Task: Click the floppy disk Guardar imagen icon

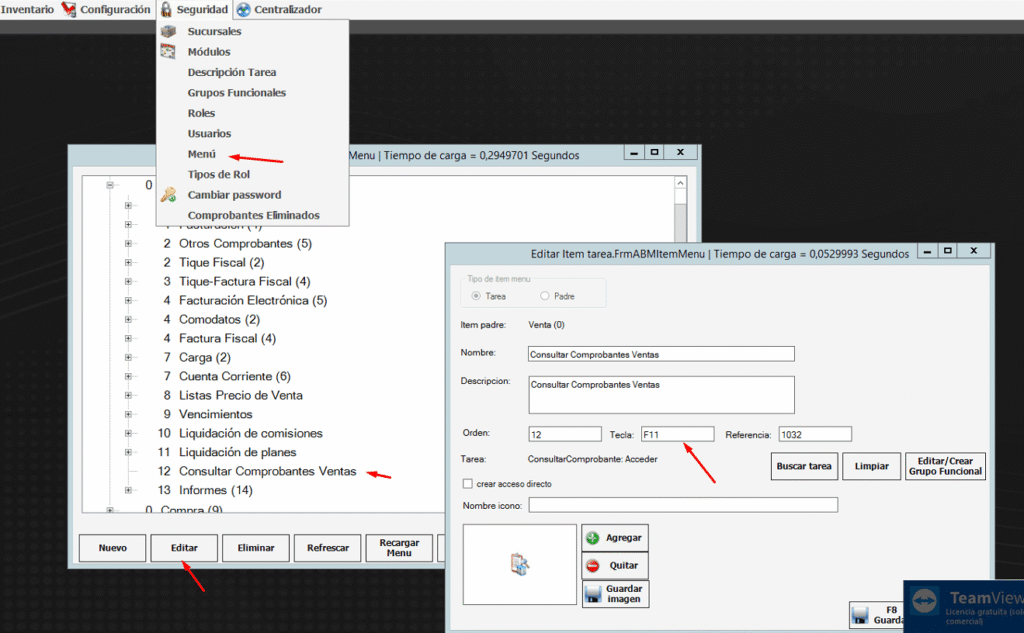Action: pyautogui.click(x=592, y=595)
